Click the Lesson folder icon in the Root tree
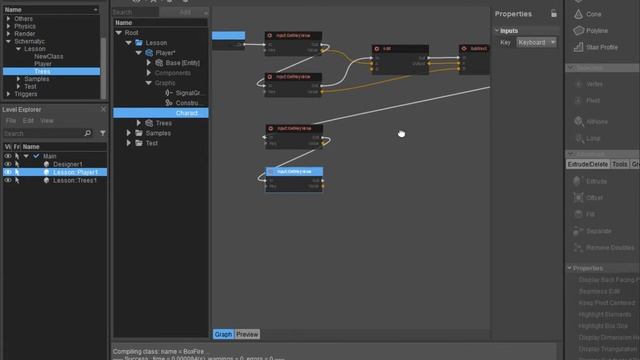Viewport: 640px width, 360px height. click(139, 42)
